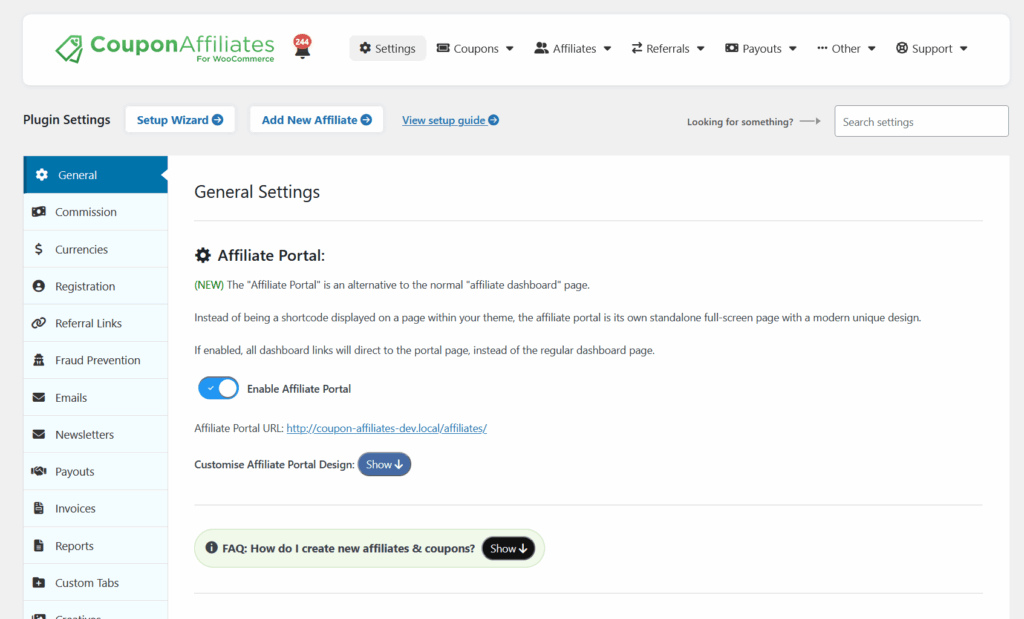Click the Setup Wizard button

(180, 120)
